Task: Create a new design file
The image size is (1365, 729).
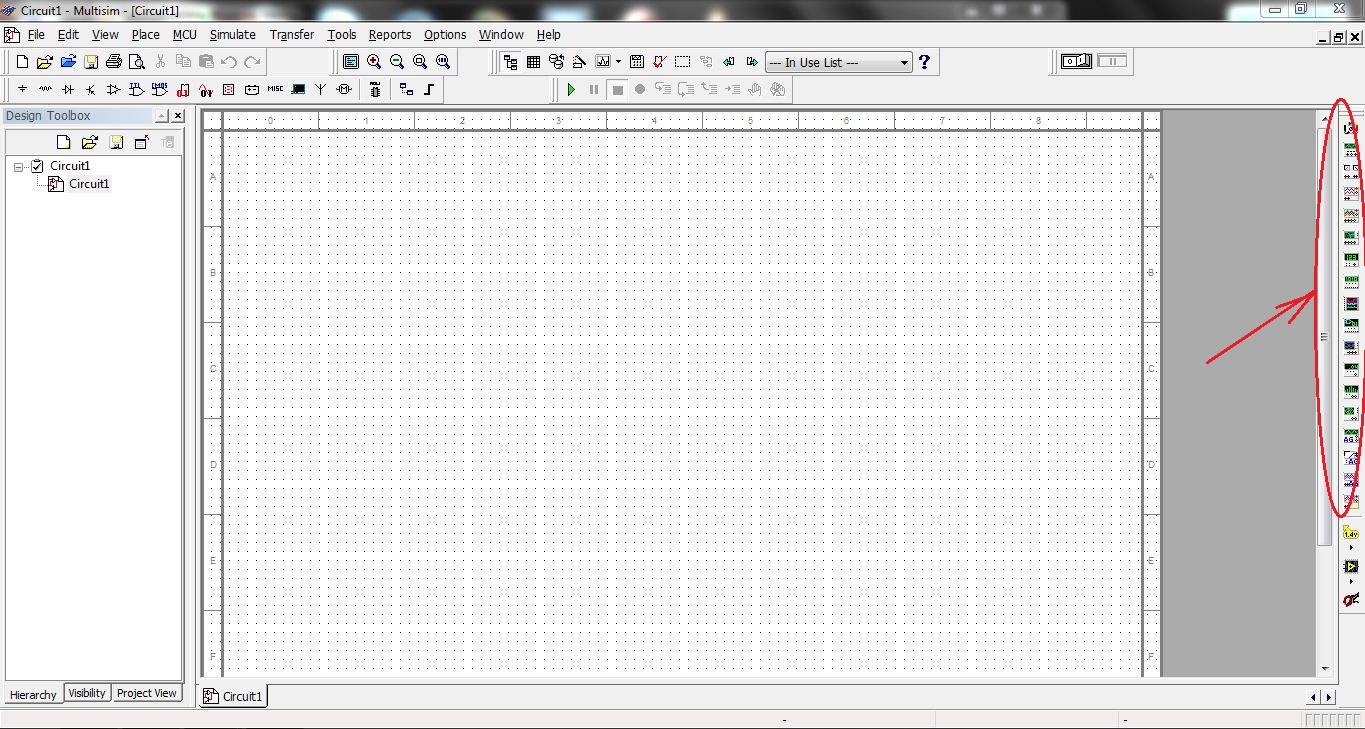Action: click(x=23, y=62)
